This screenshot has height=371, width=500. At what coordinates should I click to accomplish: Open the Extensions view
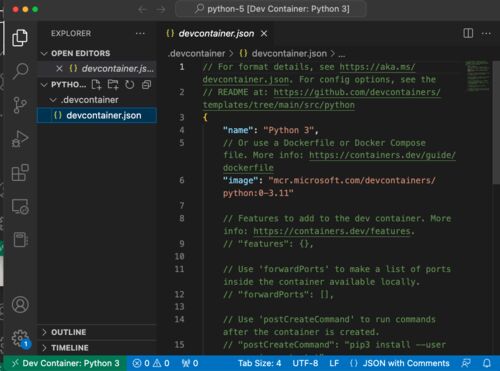point(20,172)
